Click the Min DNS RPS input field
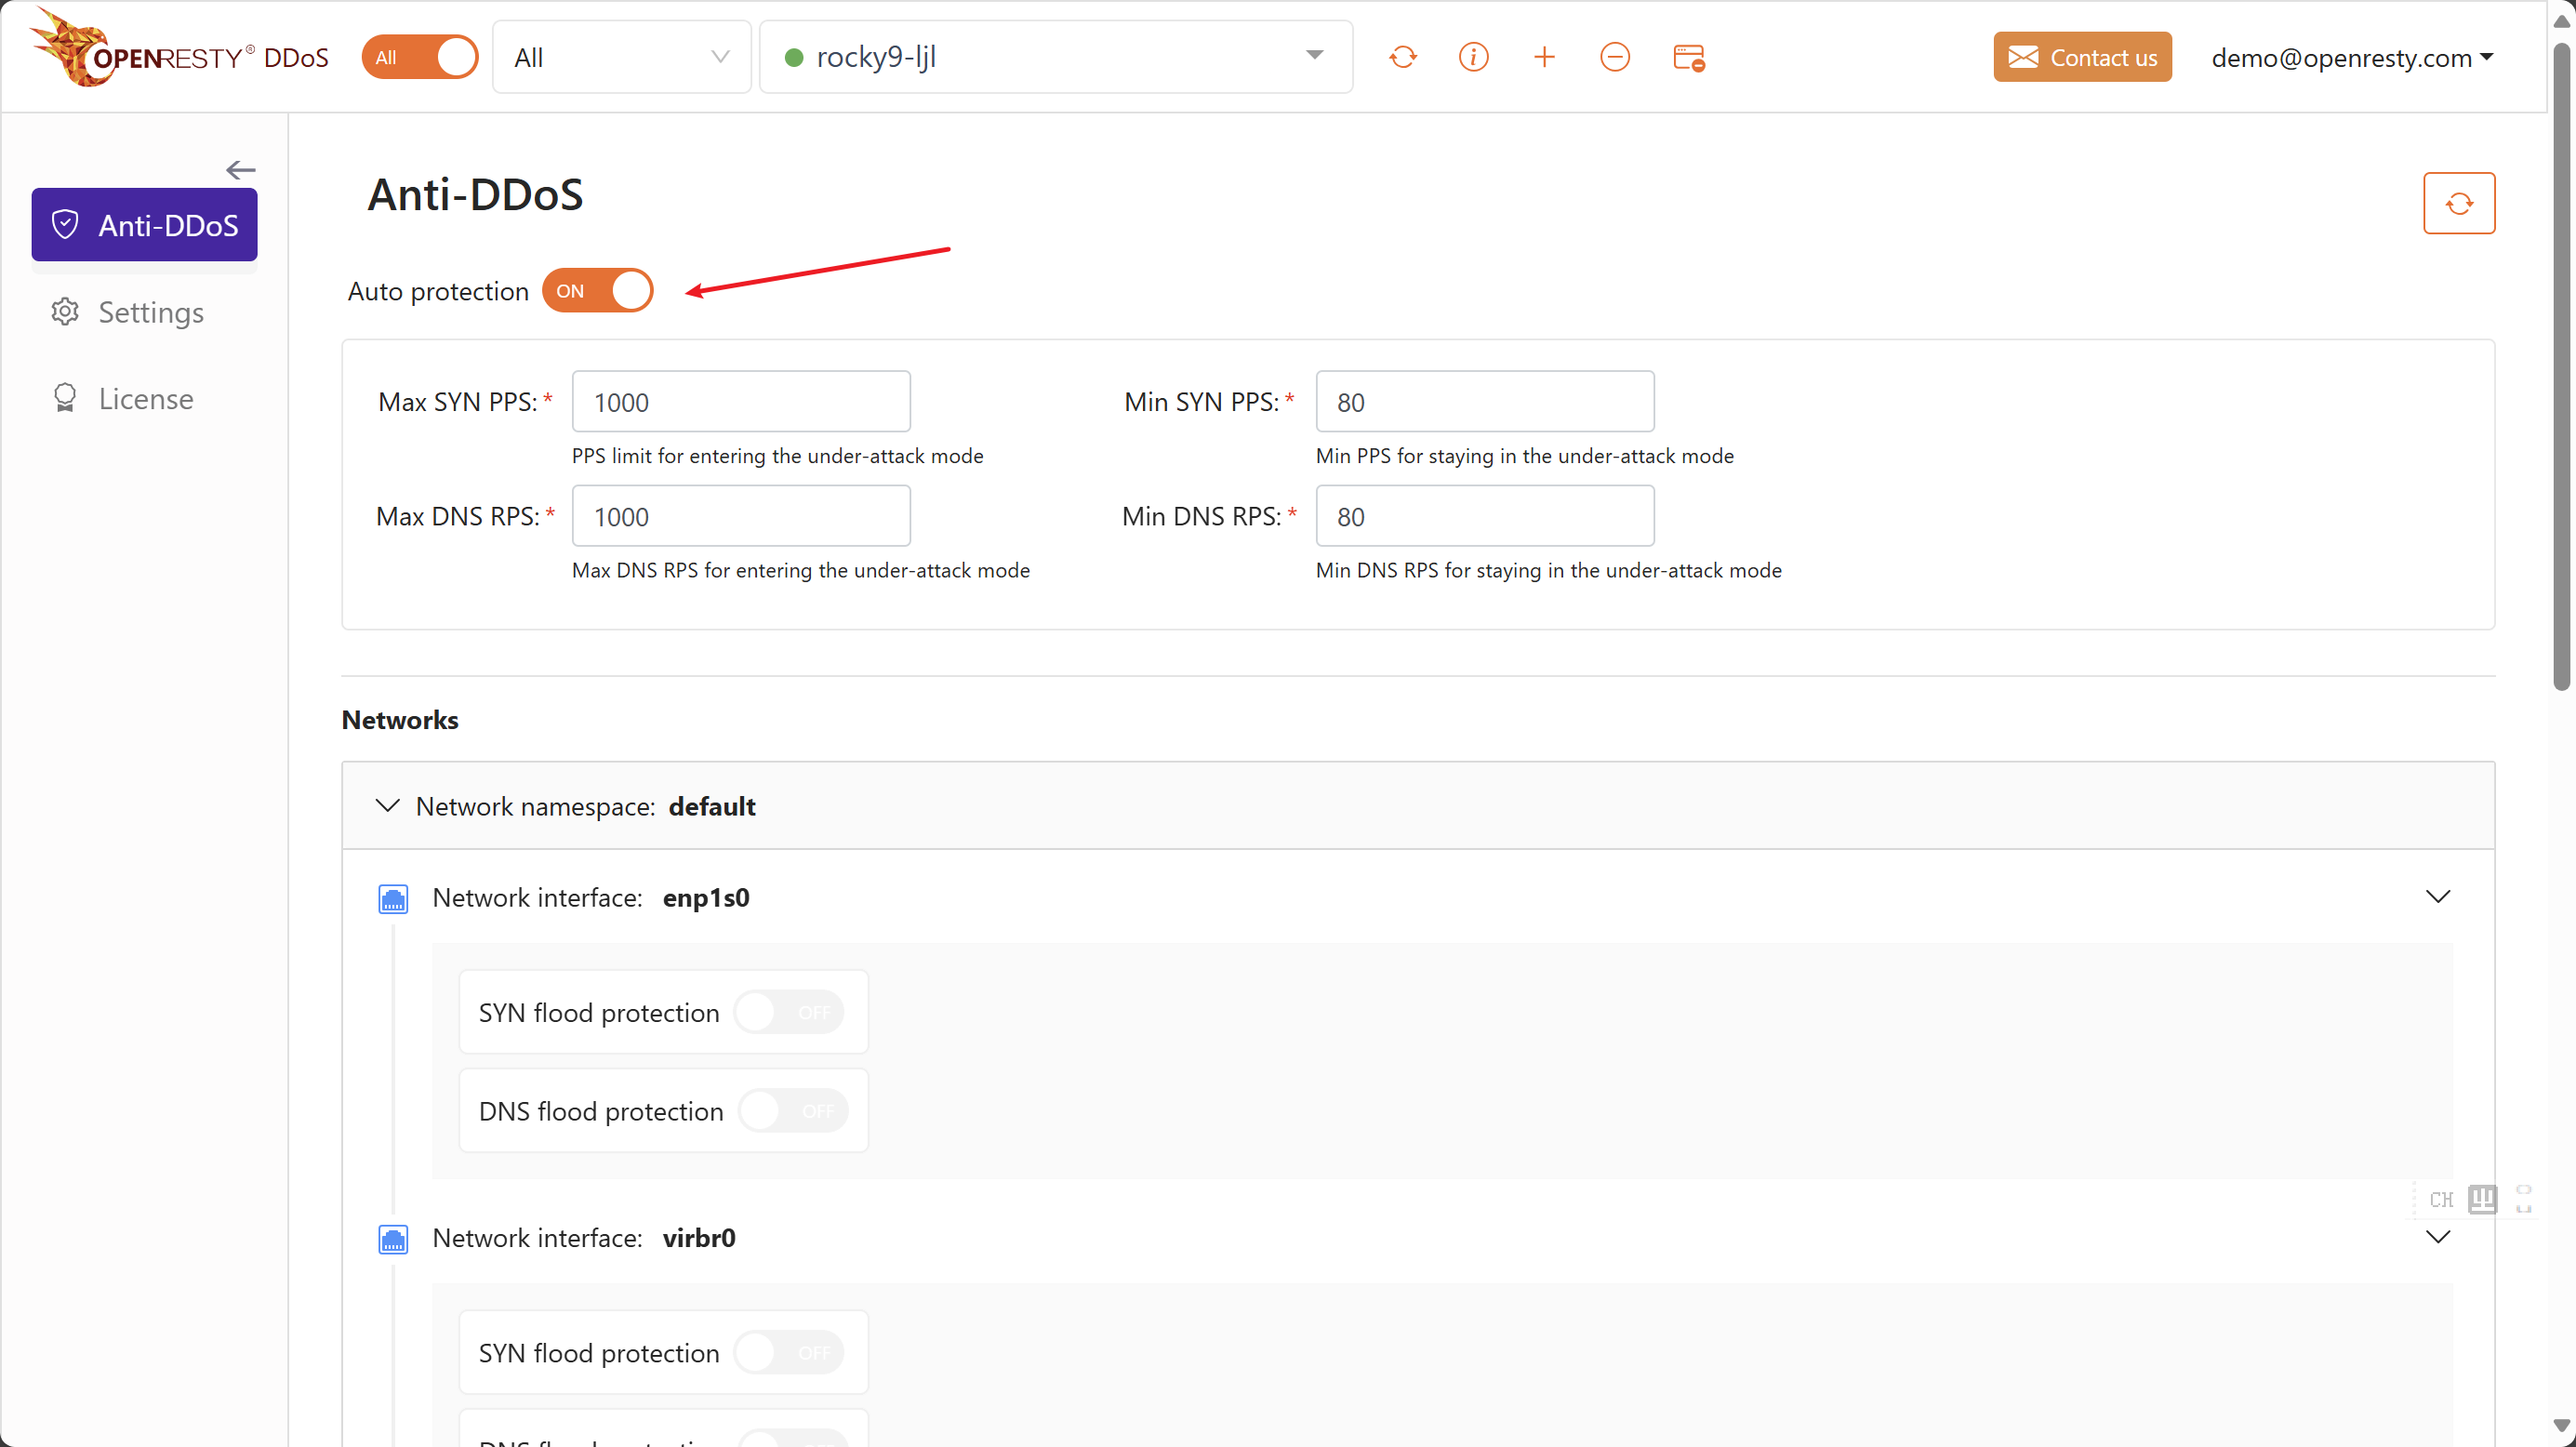The width and height of the screenshot is (2576, 1447). tap(1484, 516)
